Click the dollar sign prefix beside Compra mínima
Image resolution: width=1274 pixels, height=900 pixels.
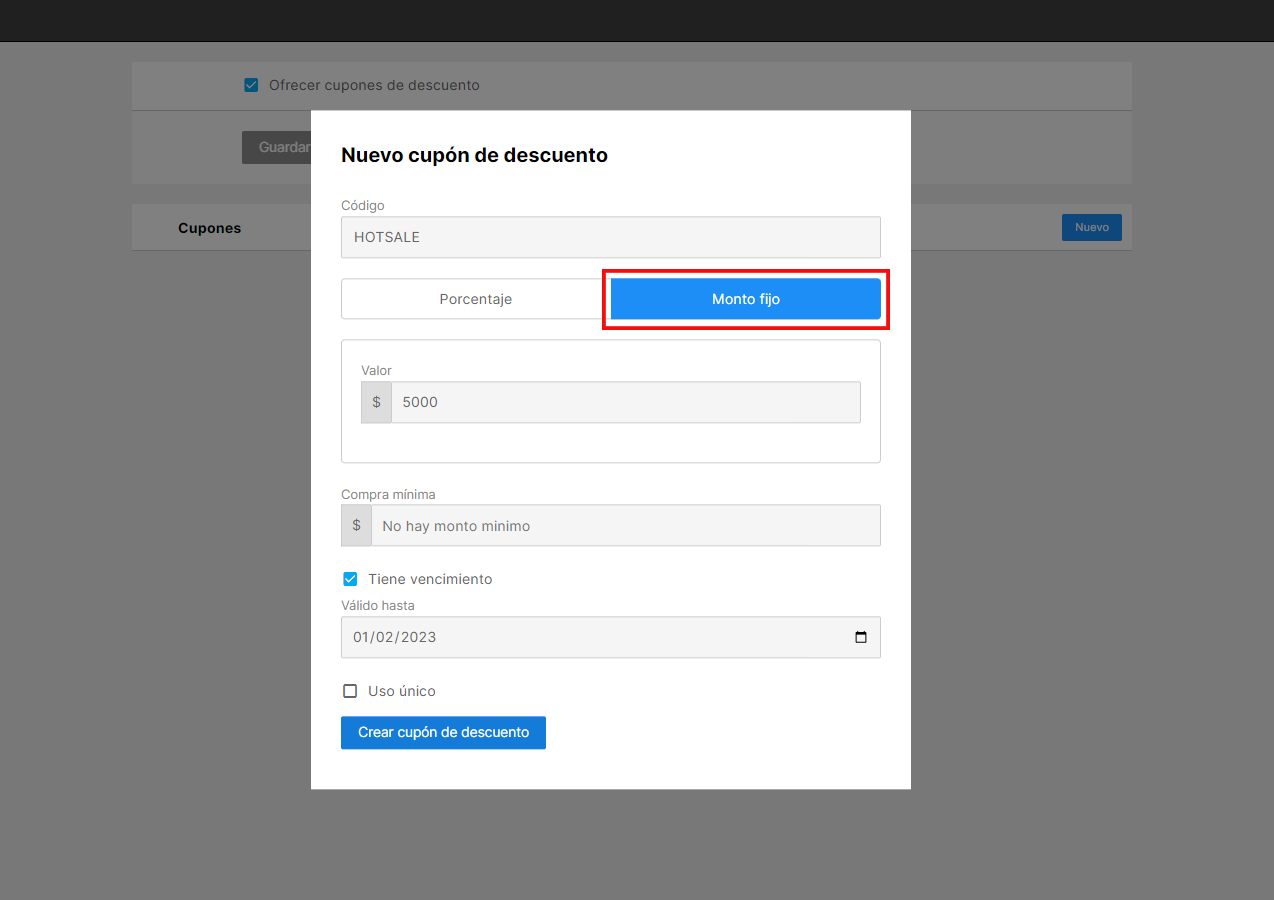click(356, 525)
